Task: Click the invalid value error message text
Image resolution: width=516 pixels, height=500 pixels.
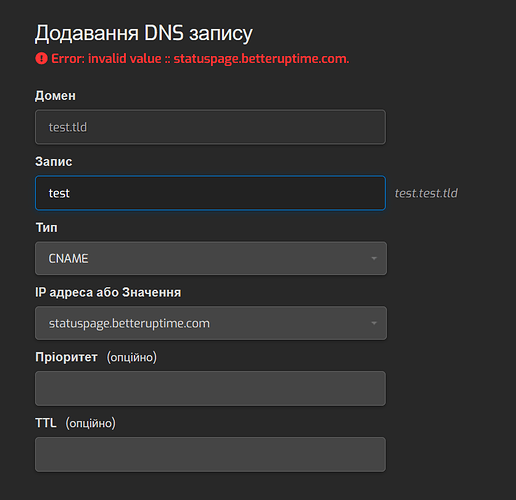Action: click(200, 59)
